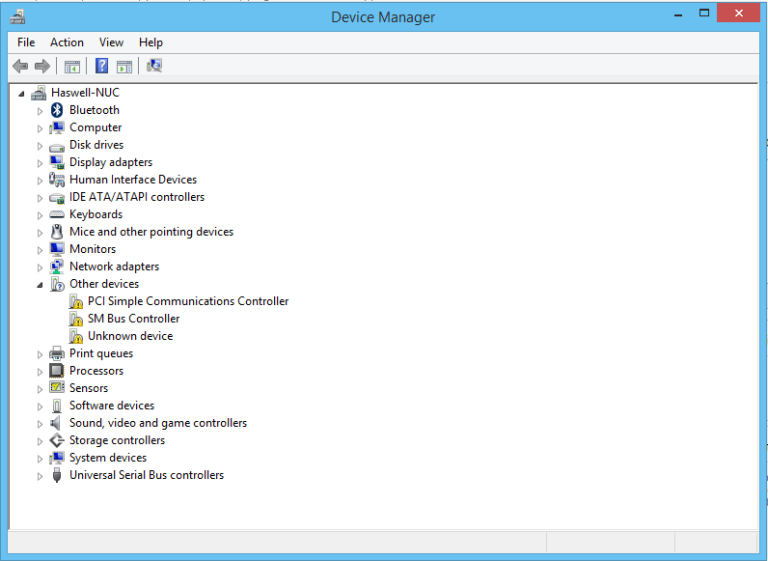Click the blue Help question mark icon

(x=101, y=66)
